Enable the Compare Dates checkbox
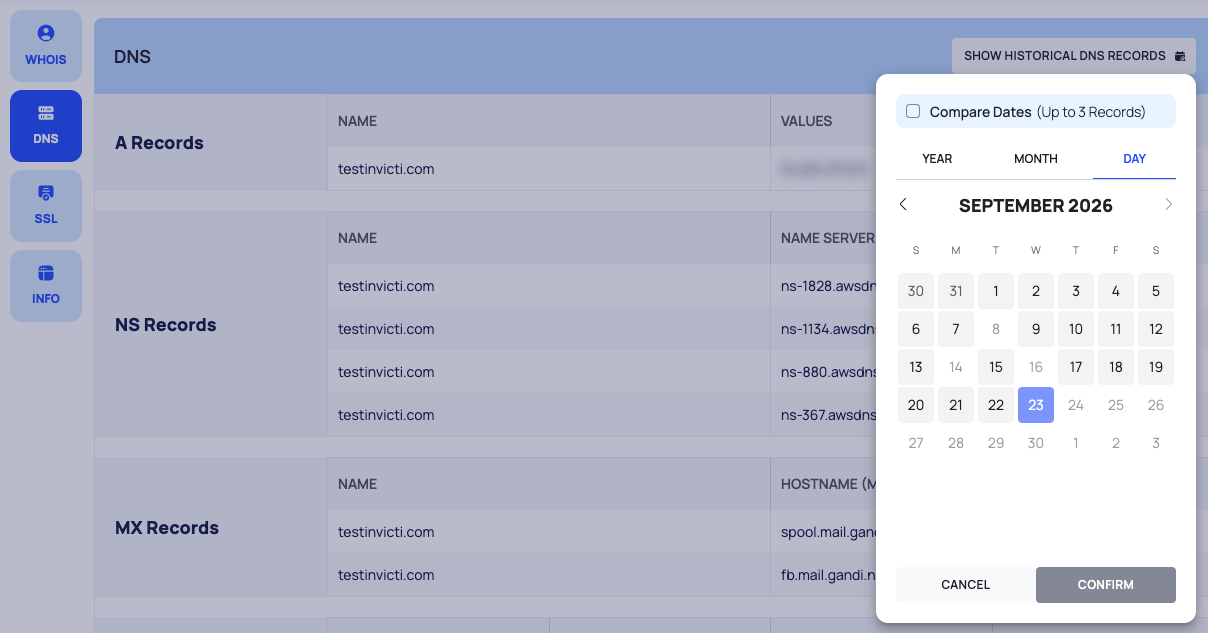 pyautogui.click(x=913, y=111)
